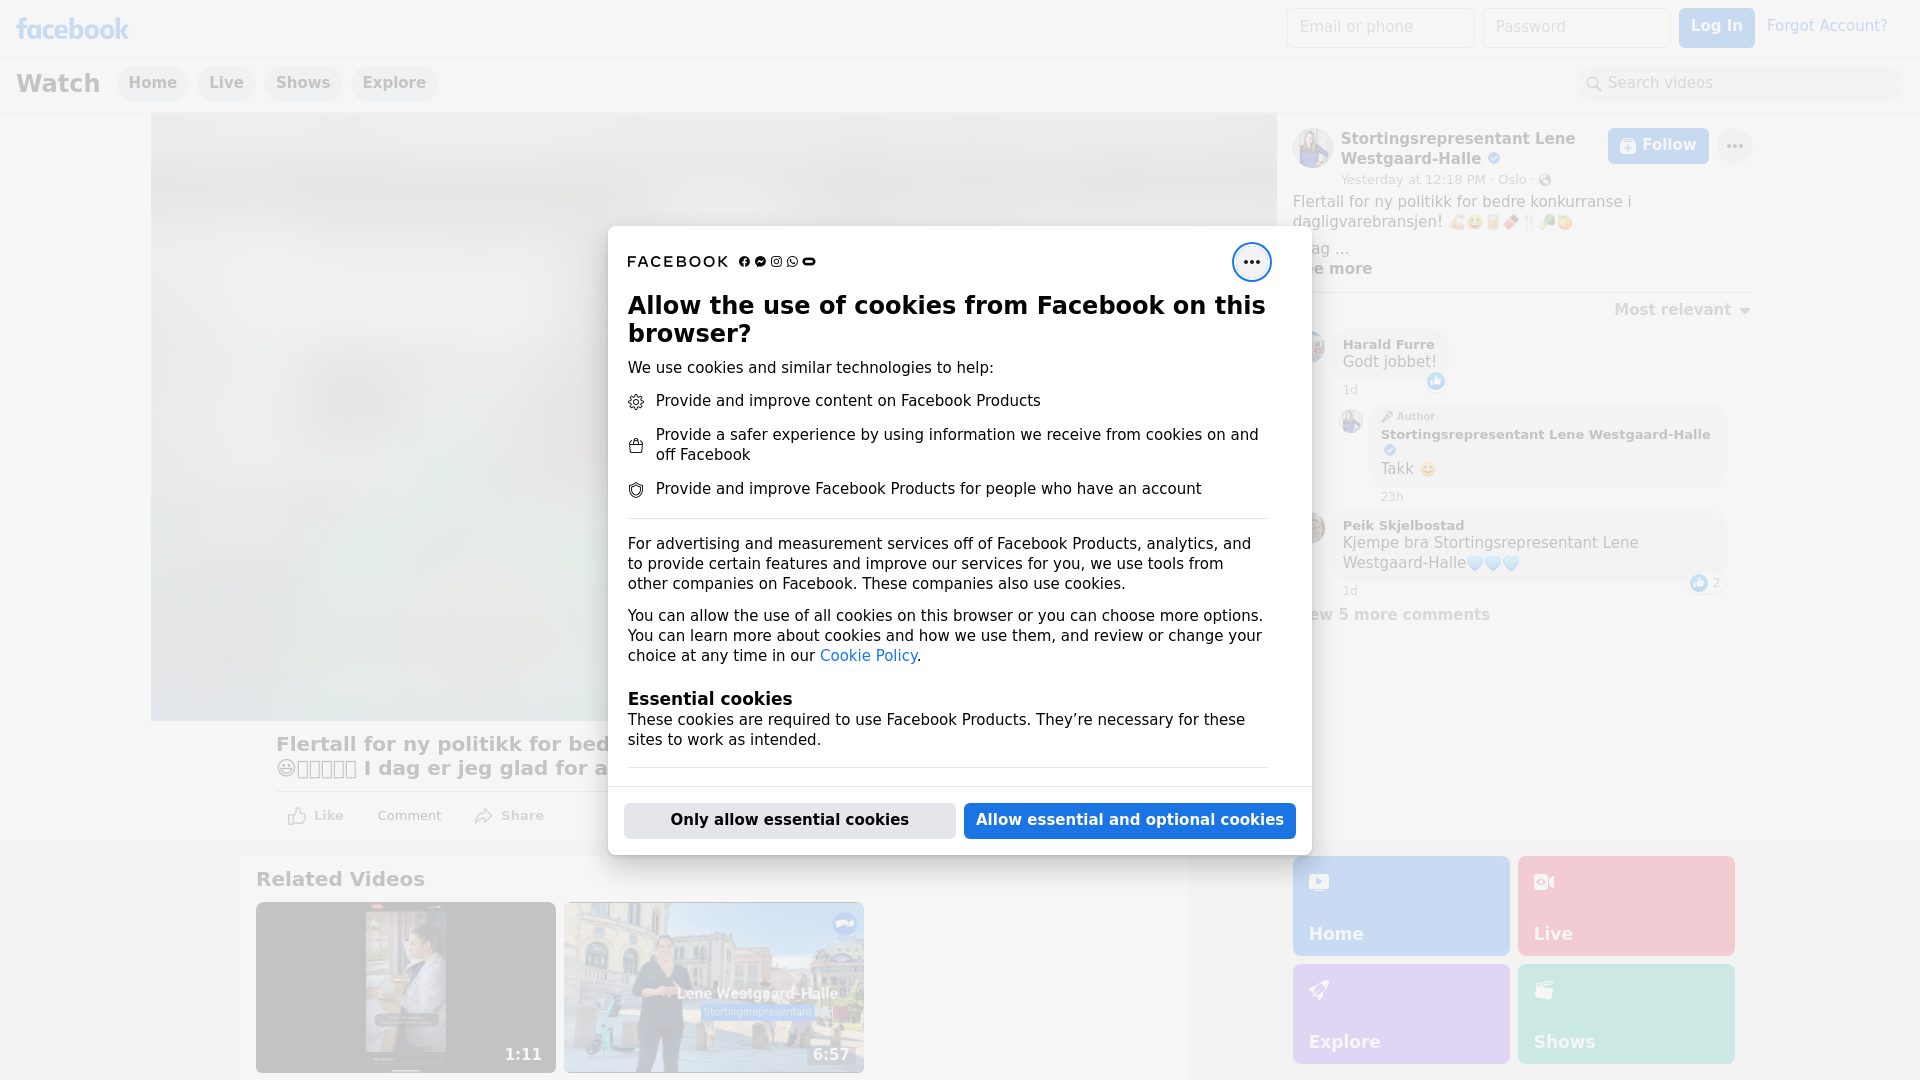
Task: Click the Like icon under the video
Action: pos(297,816)
